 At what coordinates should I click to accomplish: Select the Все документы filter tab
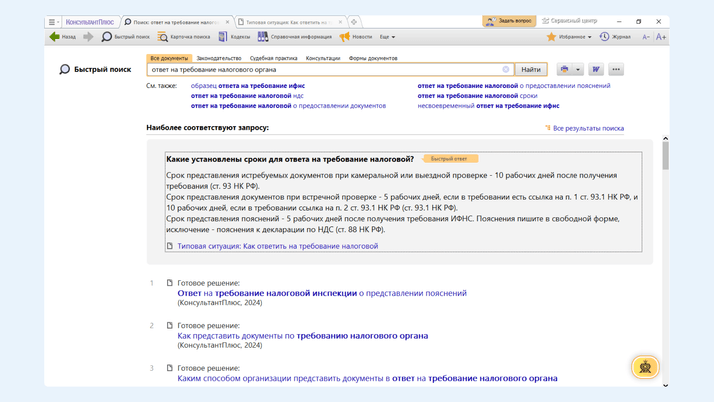click(169, 58)
